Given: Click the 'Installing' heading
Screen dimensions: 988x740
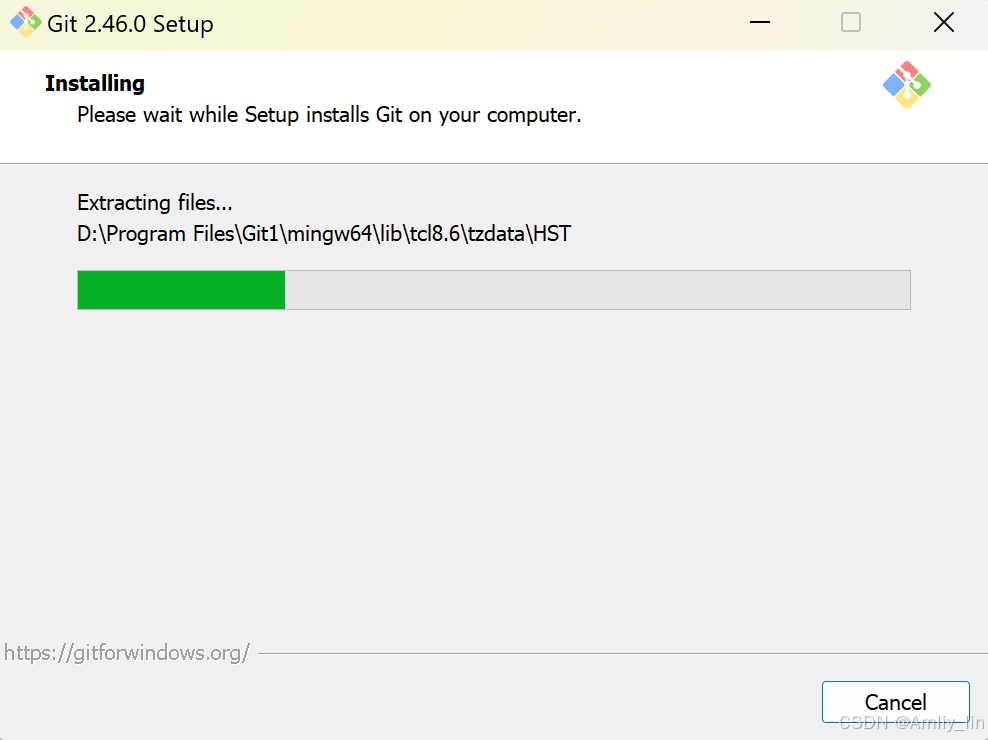Looking at the screenshot, I should (x=95, y=83).
